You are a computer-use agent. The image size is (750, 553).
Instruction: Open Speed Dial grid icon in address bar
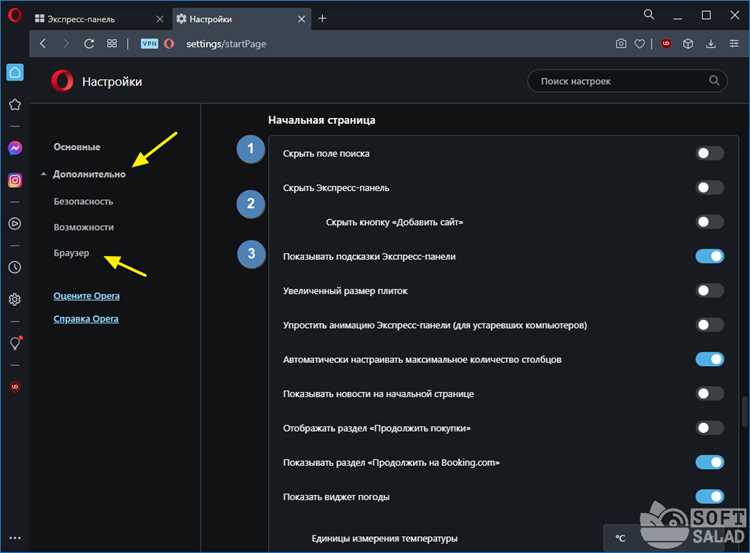tap(112, 44)
